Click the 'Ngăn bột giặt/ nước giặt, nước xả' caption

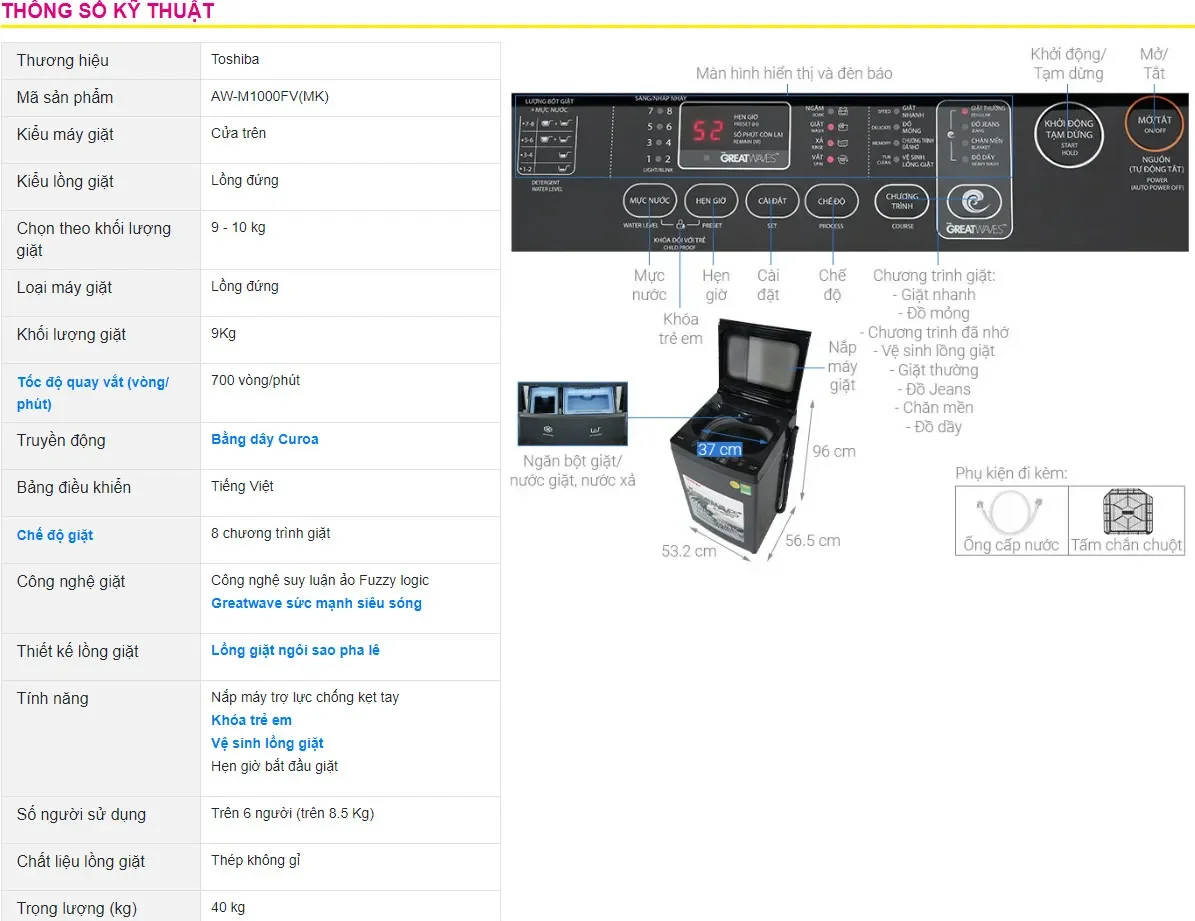click(572, 470)
